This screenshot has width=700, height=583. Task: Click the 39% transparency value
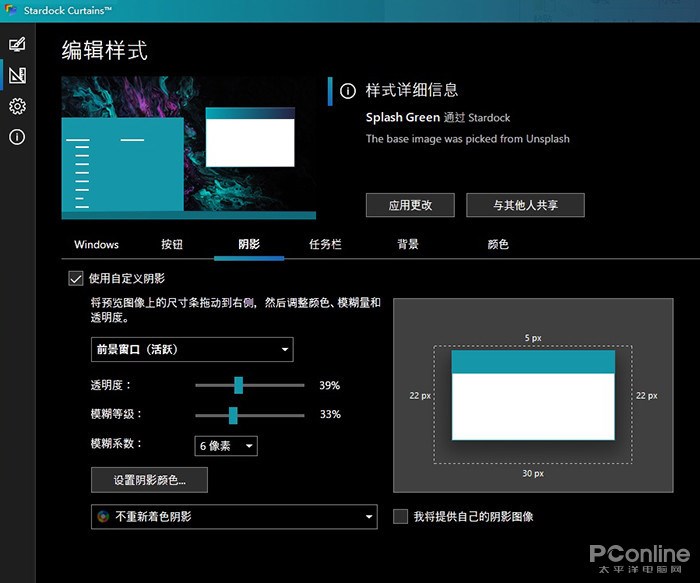click(329, 385)
